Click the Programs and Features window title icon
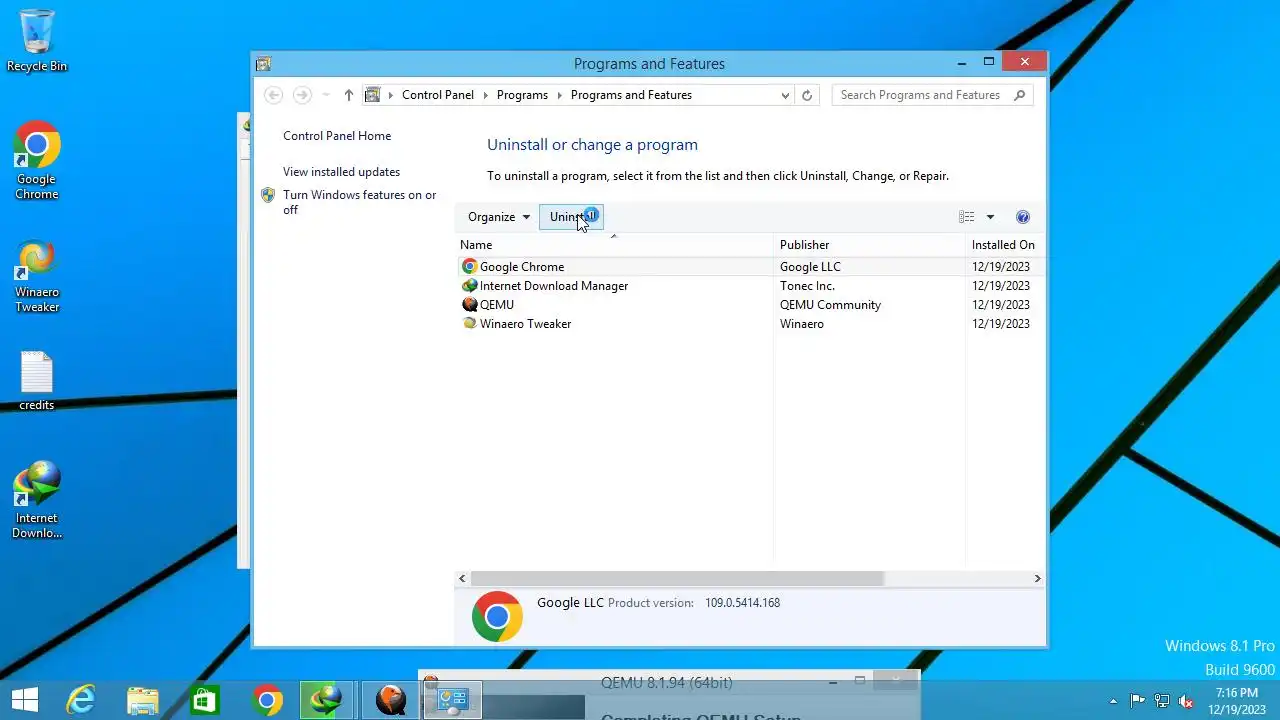 click(263, 64)
